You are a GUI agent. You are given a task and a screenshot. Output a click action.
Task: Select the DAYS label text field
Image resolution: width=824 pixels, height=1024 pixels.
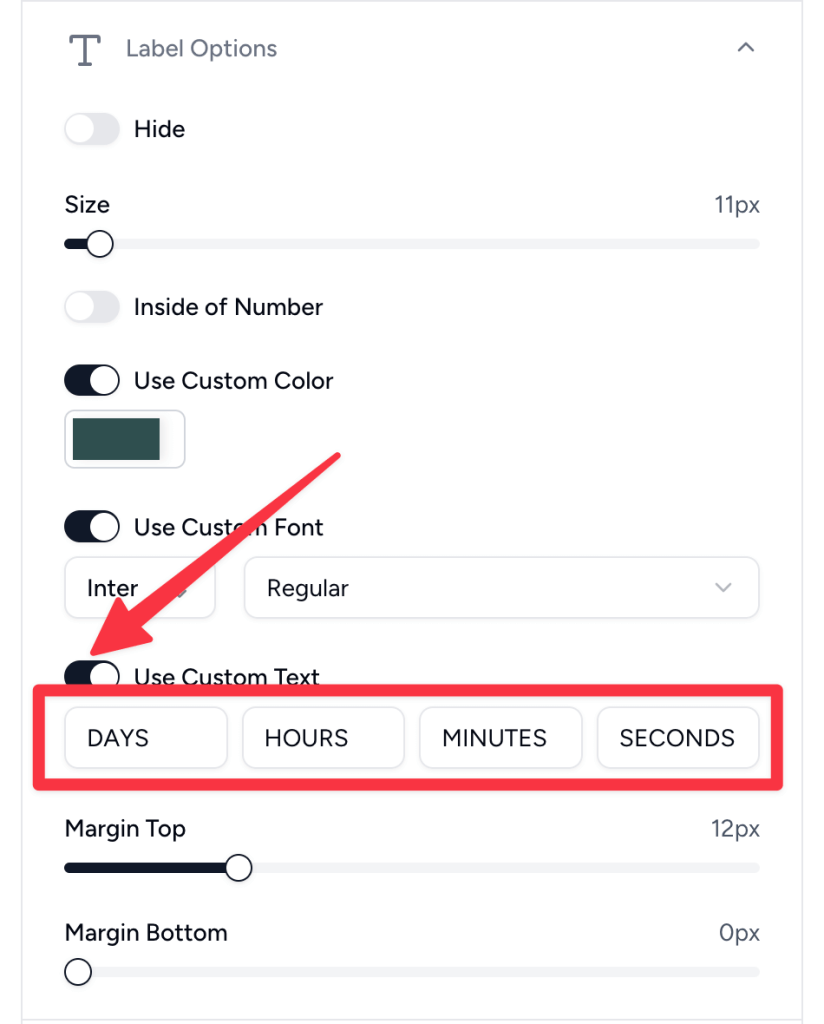(x=145, y=738)
